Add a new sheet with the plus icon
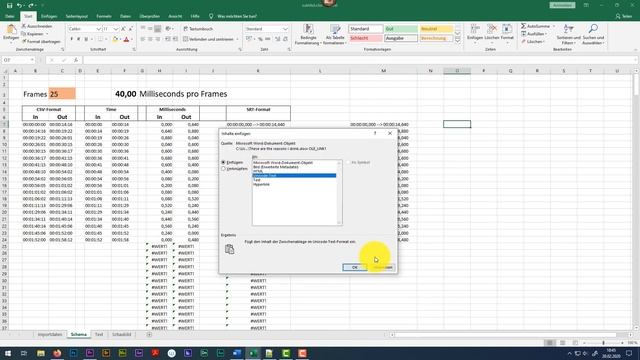Viewport: 640px width, 360px height. point(149,334)
